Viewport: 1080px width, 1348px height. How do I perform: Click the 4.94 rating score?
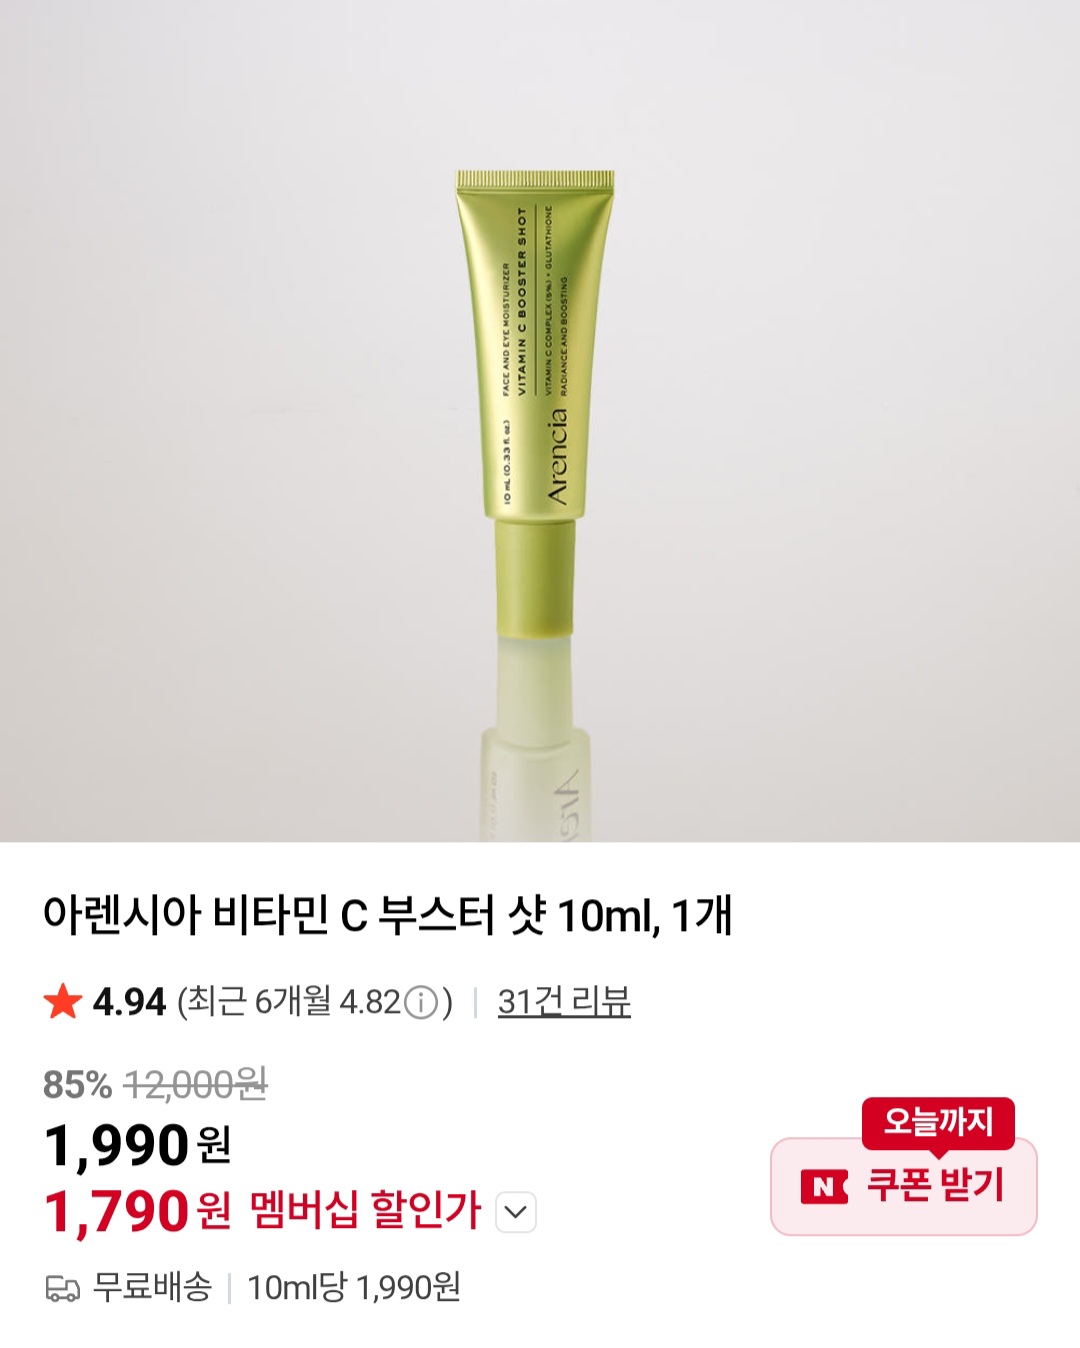tap(129, 1002)
